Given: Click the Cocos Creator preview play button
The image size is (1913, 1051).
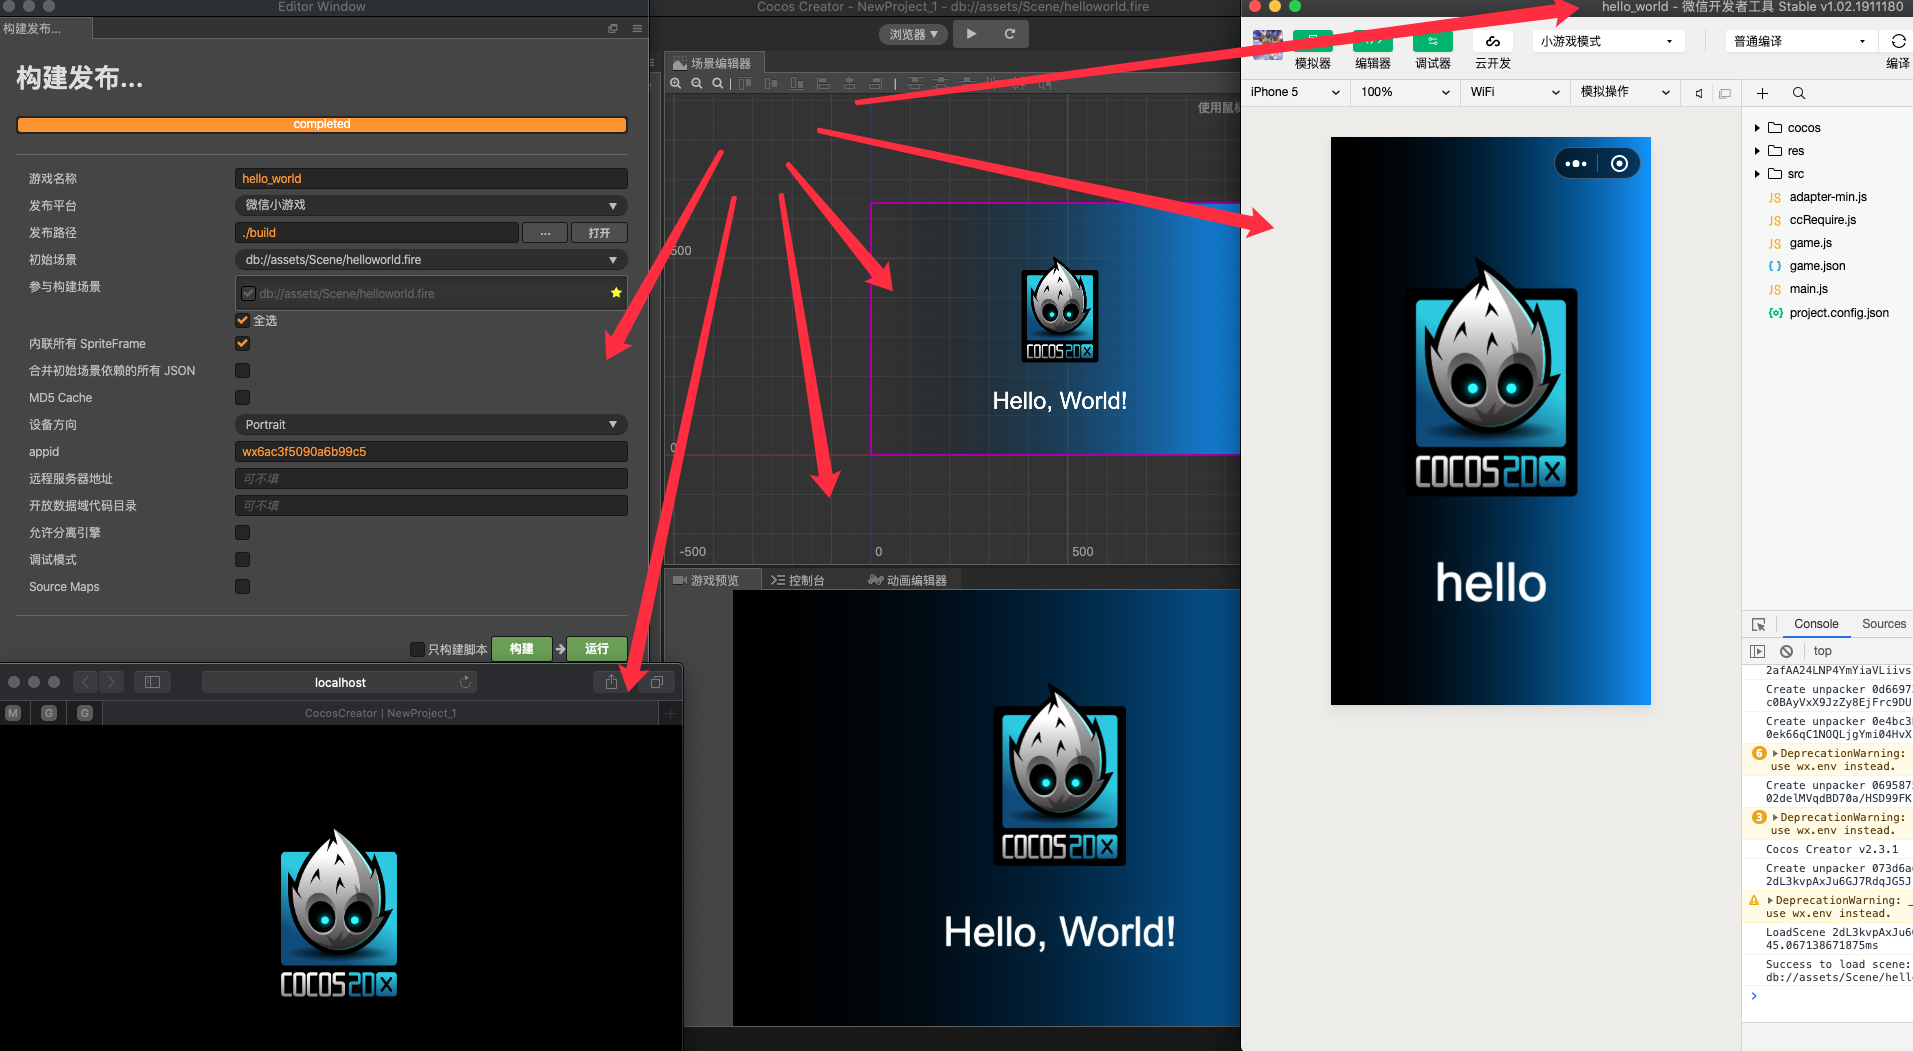Looking at the screenshot, I should pos(971,34).
